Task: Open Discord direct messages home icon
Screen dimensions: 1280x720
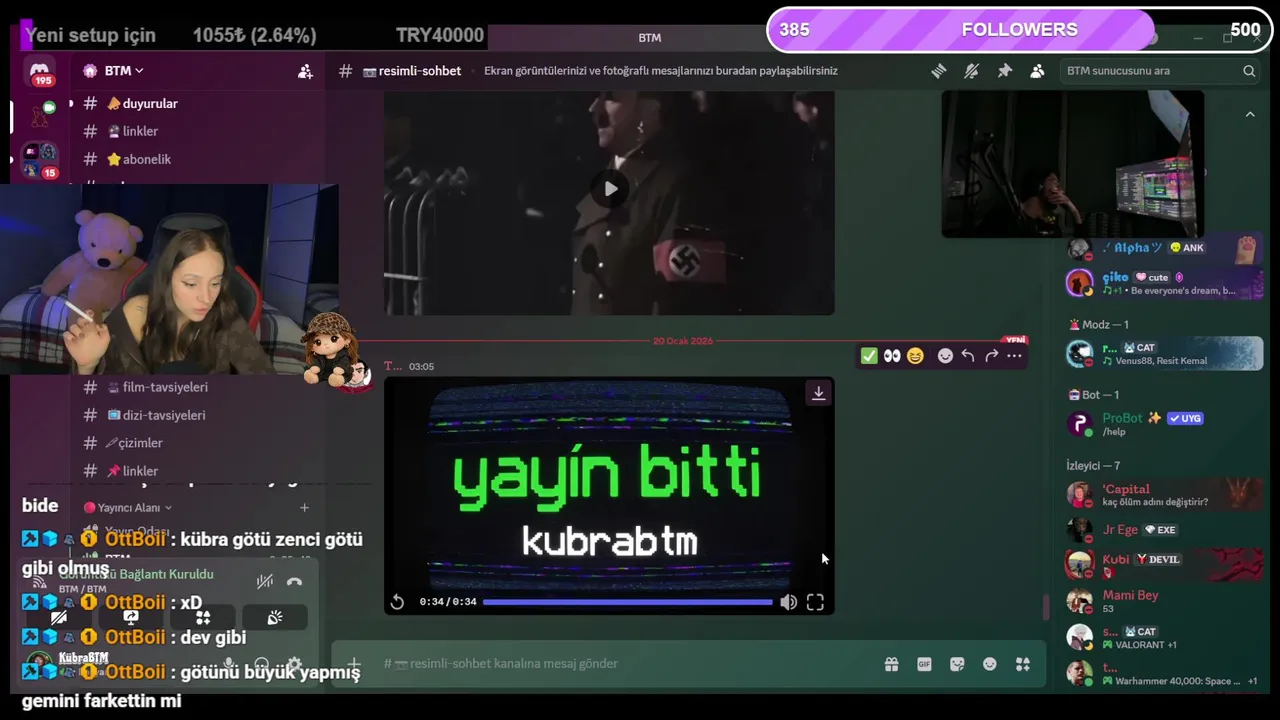Action: pyautogui.click(x=40, y=72)
